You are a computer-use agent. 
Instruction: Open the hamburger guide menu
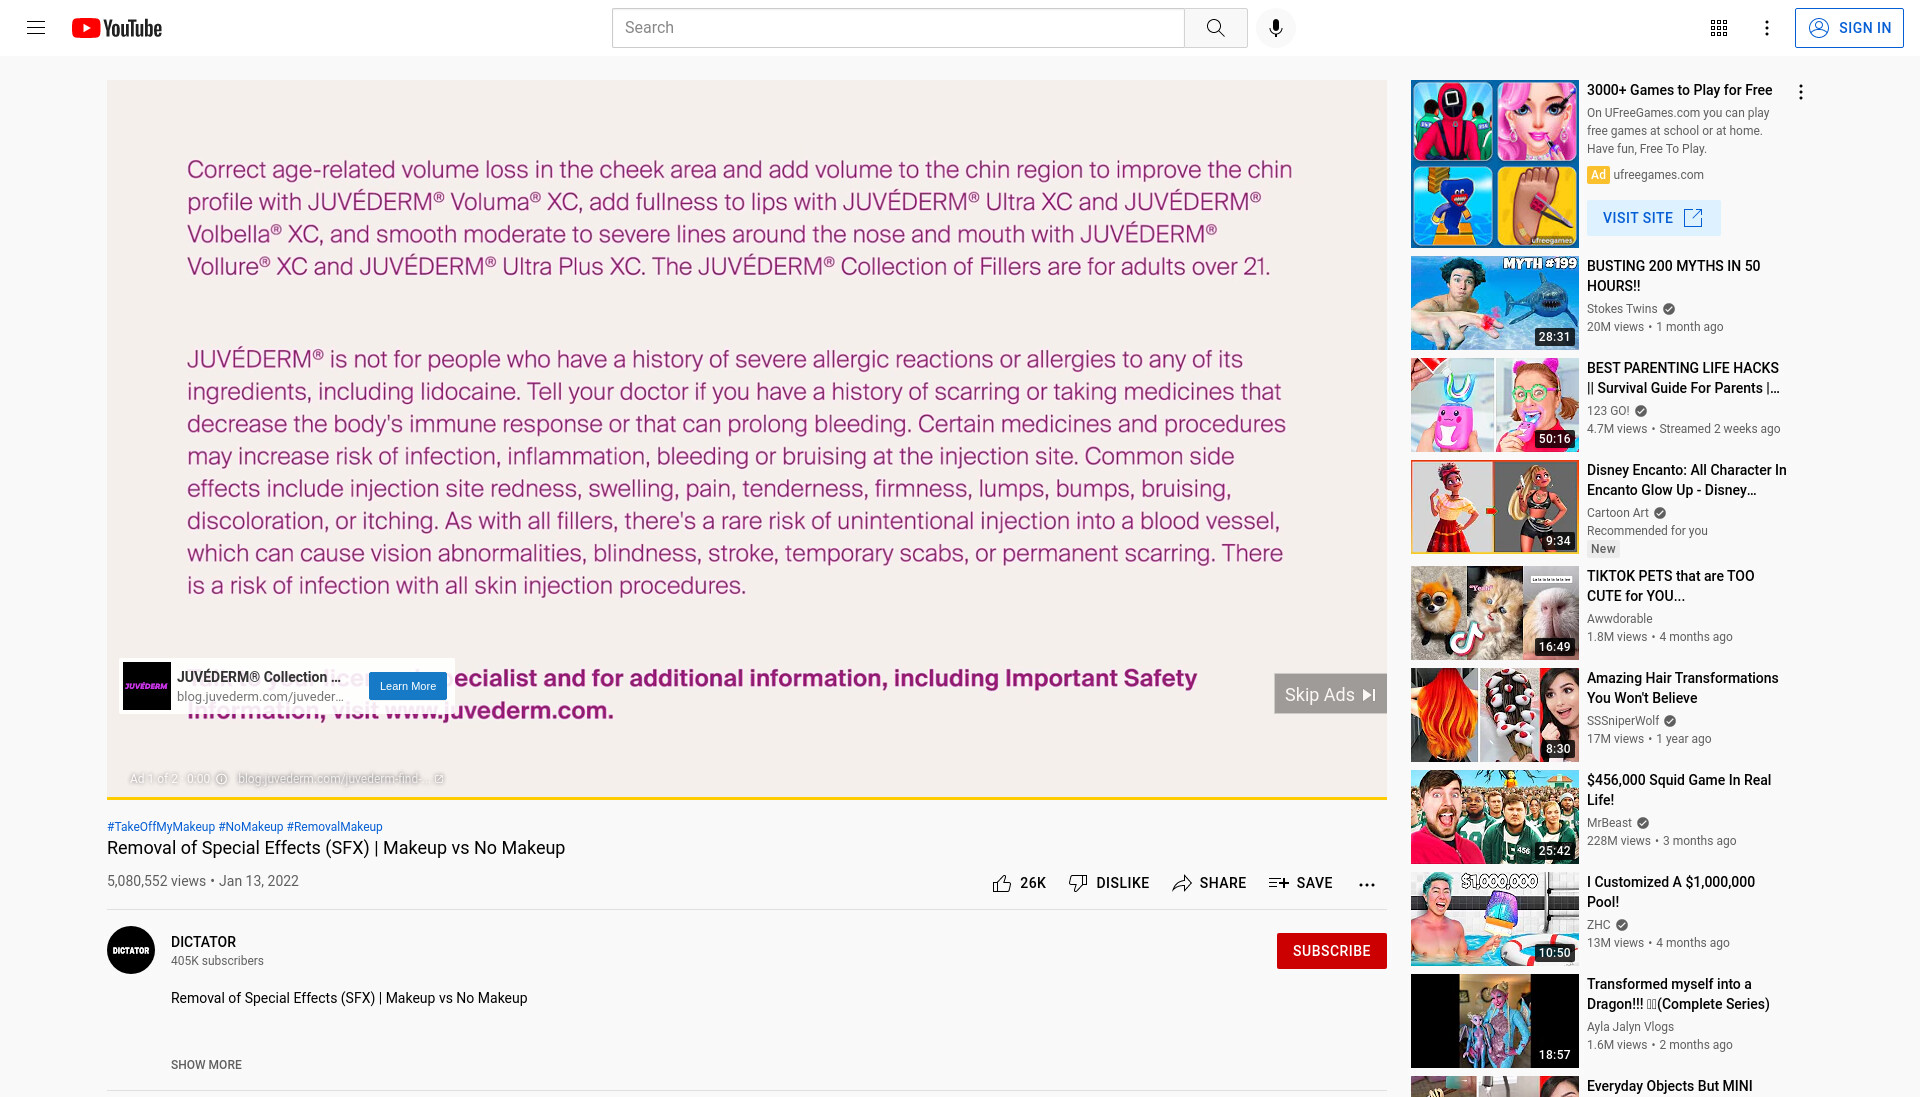pyautogui.click(x=36, y=28)
